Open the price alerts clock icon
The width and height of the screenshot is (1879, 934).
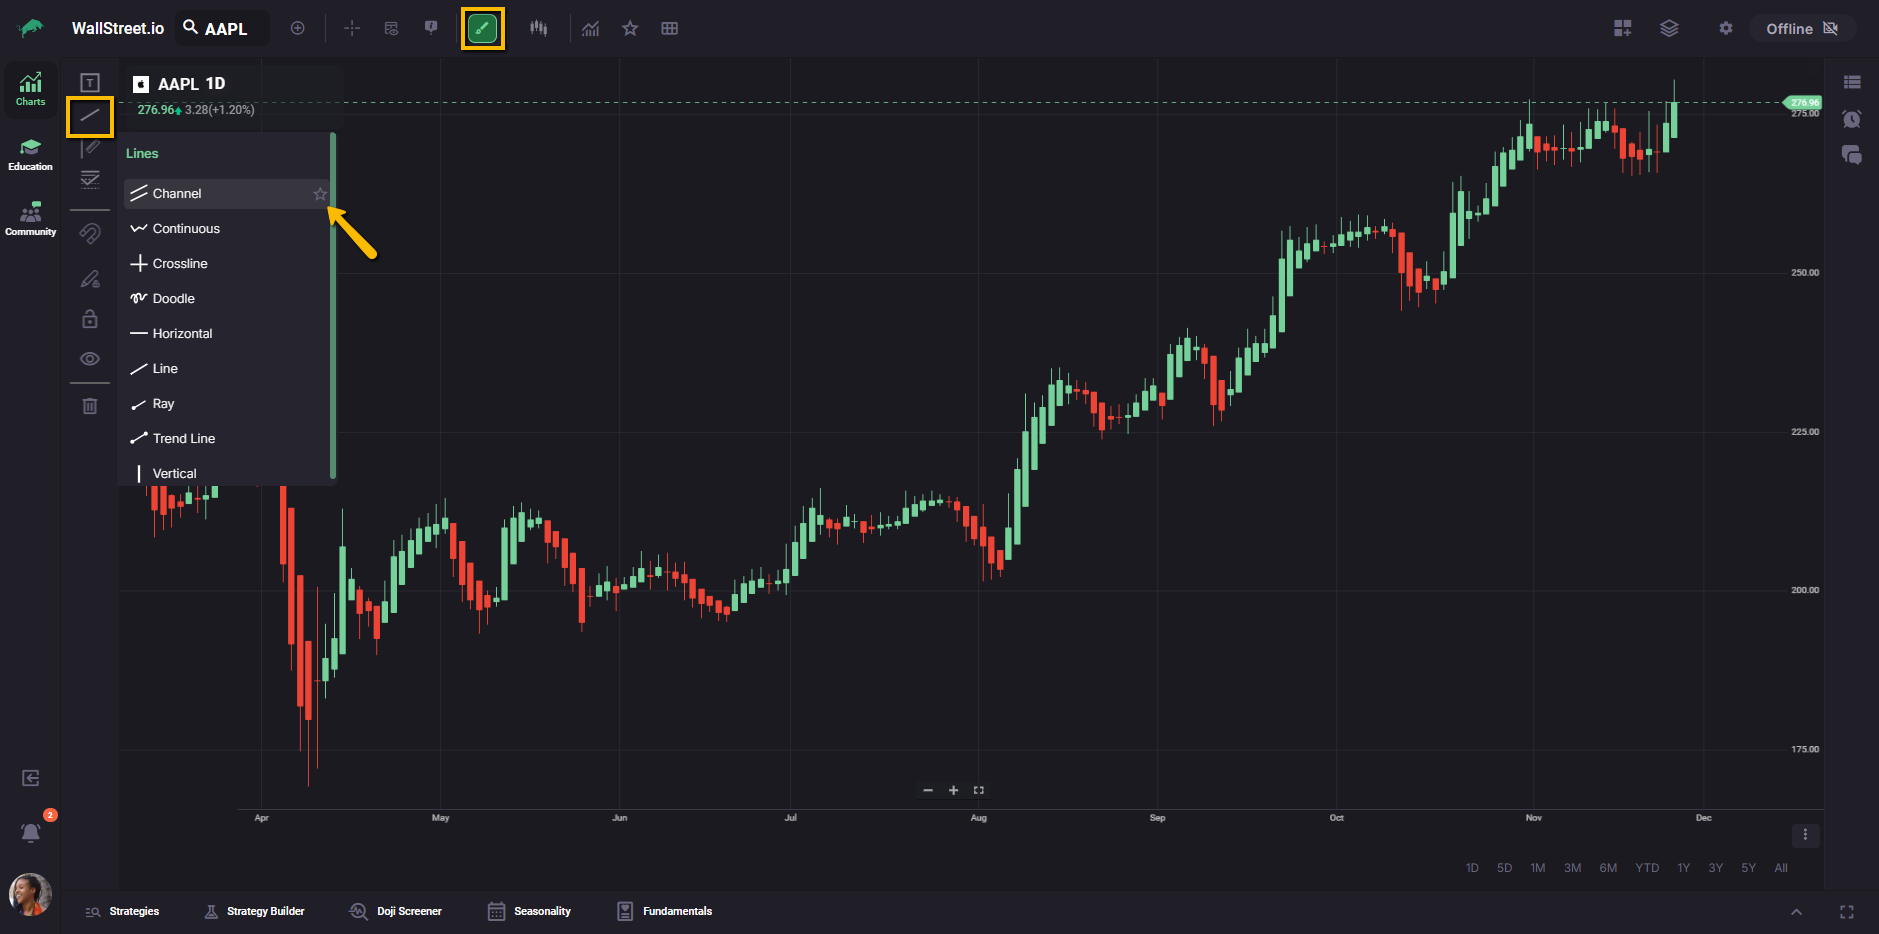[1851, 119]
